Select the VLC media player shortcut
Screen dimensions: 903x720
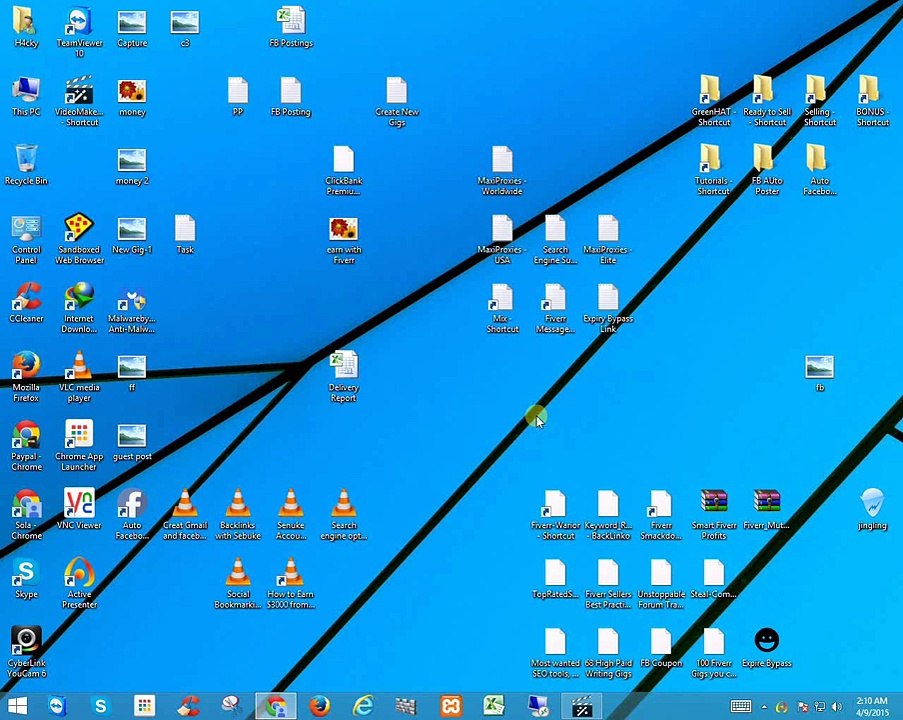click(x=79, y=376)
